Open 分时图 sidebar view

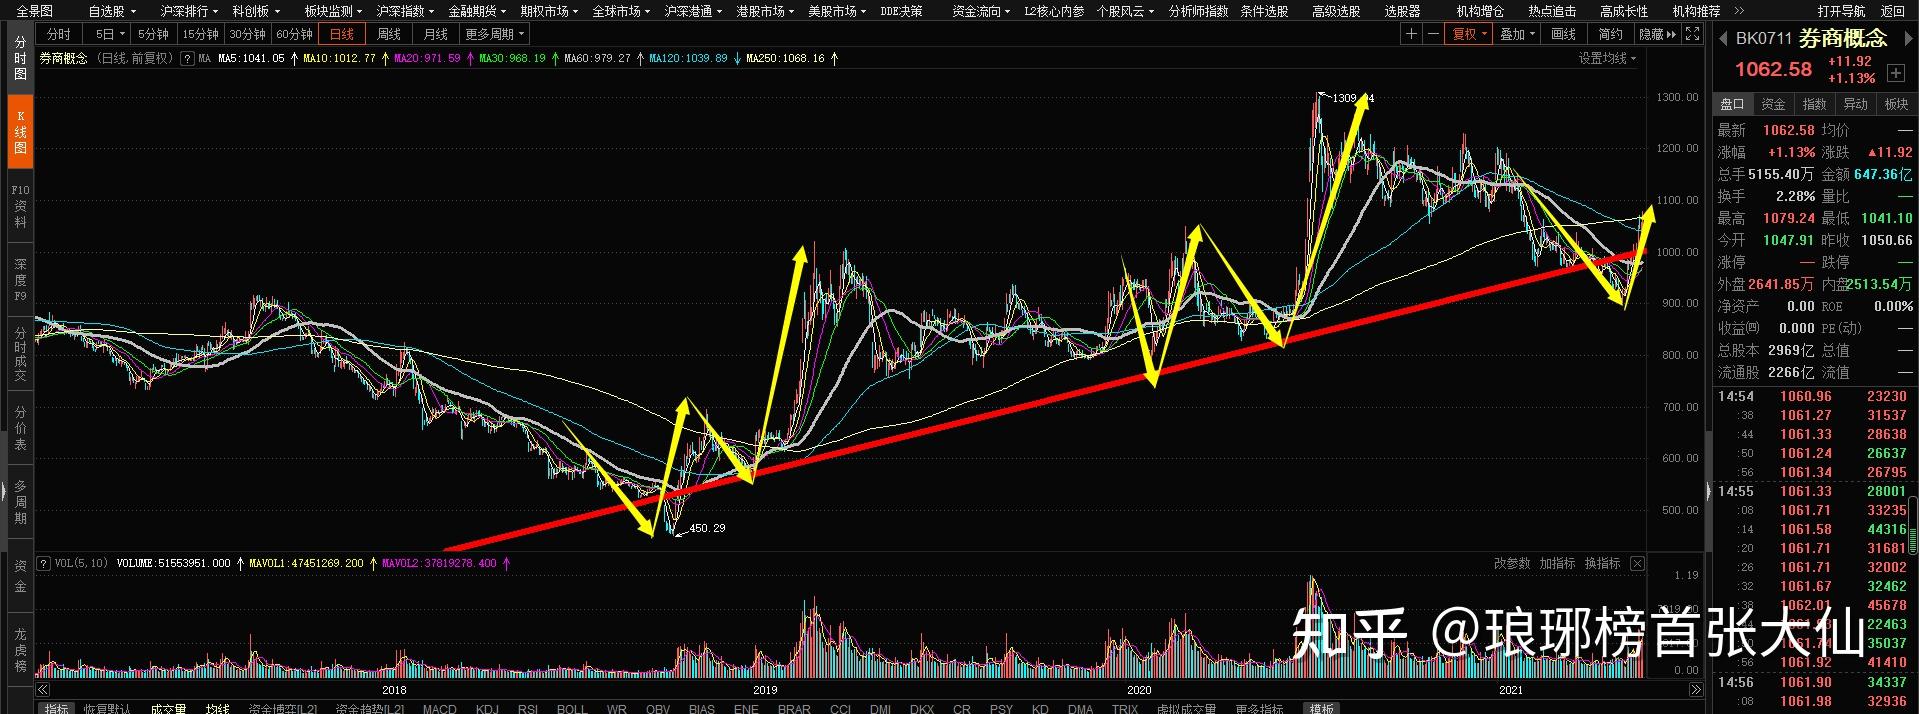click(20, 59)
